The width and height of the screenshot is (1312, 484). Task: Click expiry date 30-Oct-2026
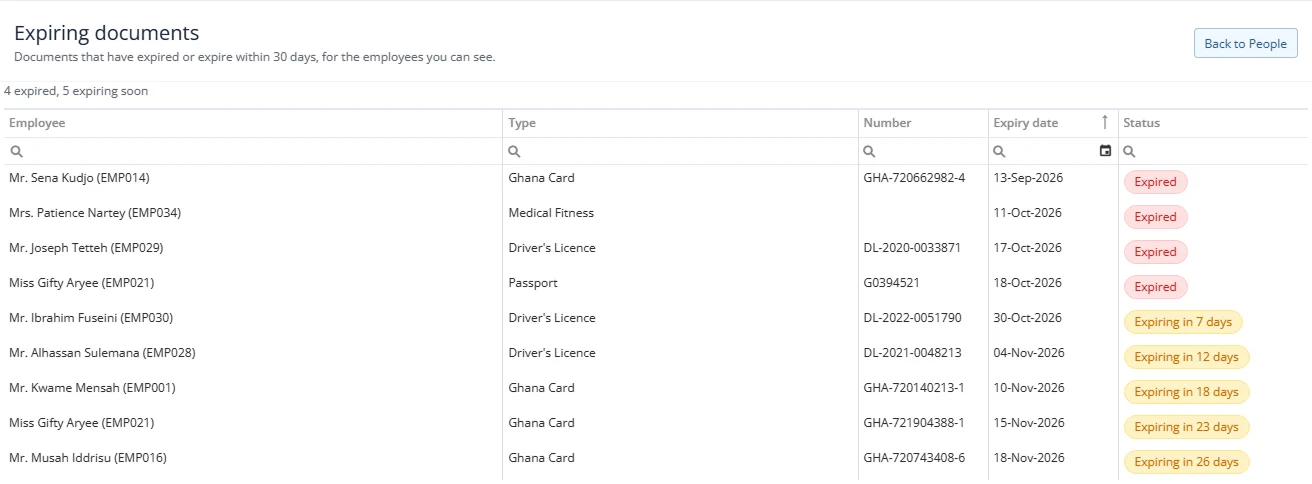(x=1028, y=318)
